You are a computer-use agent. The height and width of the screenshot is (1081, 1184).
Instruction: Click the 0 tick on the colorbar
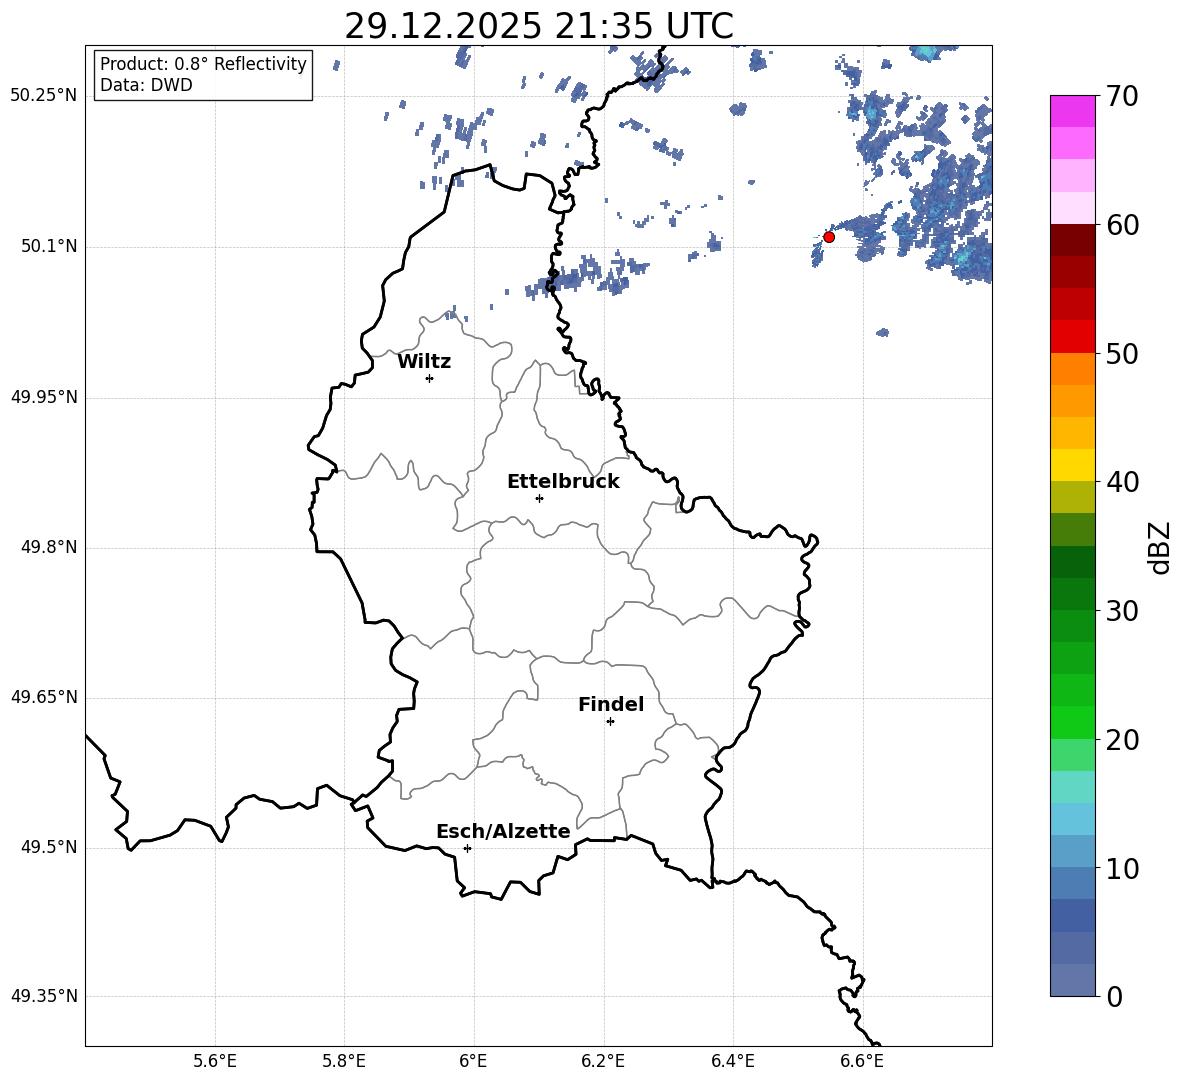point(1114,996)
